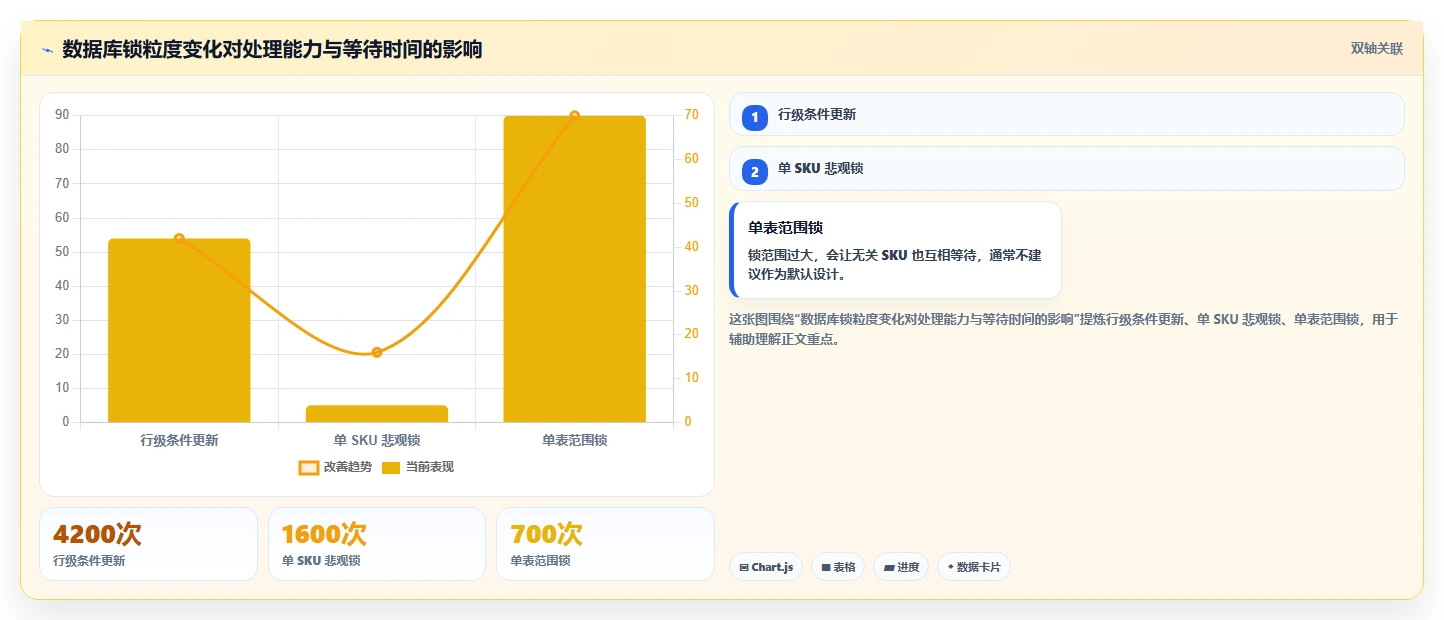Screen dimensions: 1444x620
Task: Click the icon inside the 表格 tag
Action: [826, 568]
